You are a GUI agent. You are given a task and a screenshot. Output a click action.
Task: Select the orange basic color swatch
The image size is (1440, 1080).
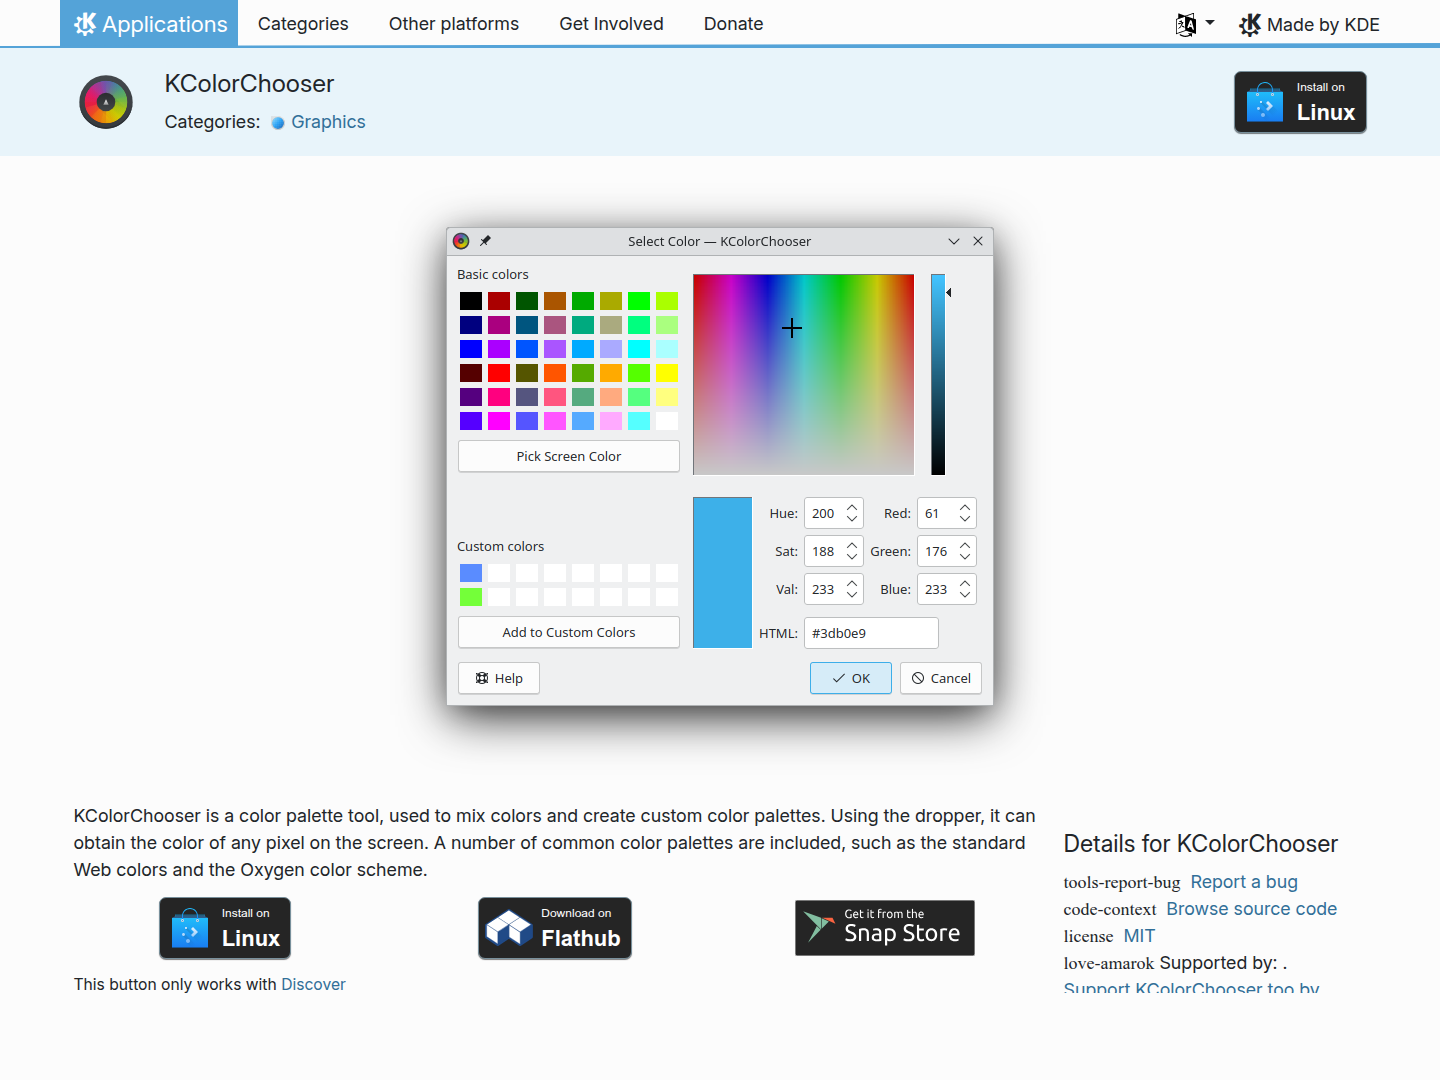point(611,373)
